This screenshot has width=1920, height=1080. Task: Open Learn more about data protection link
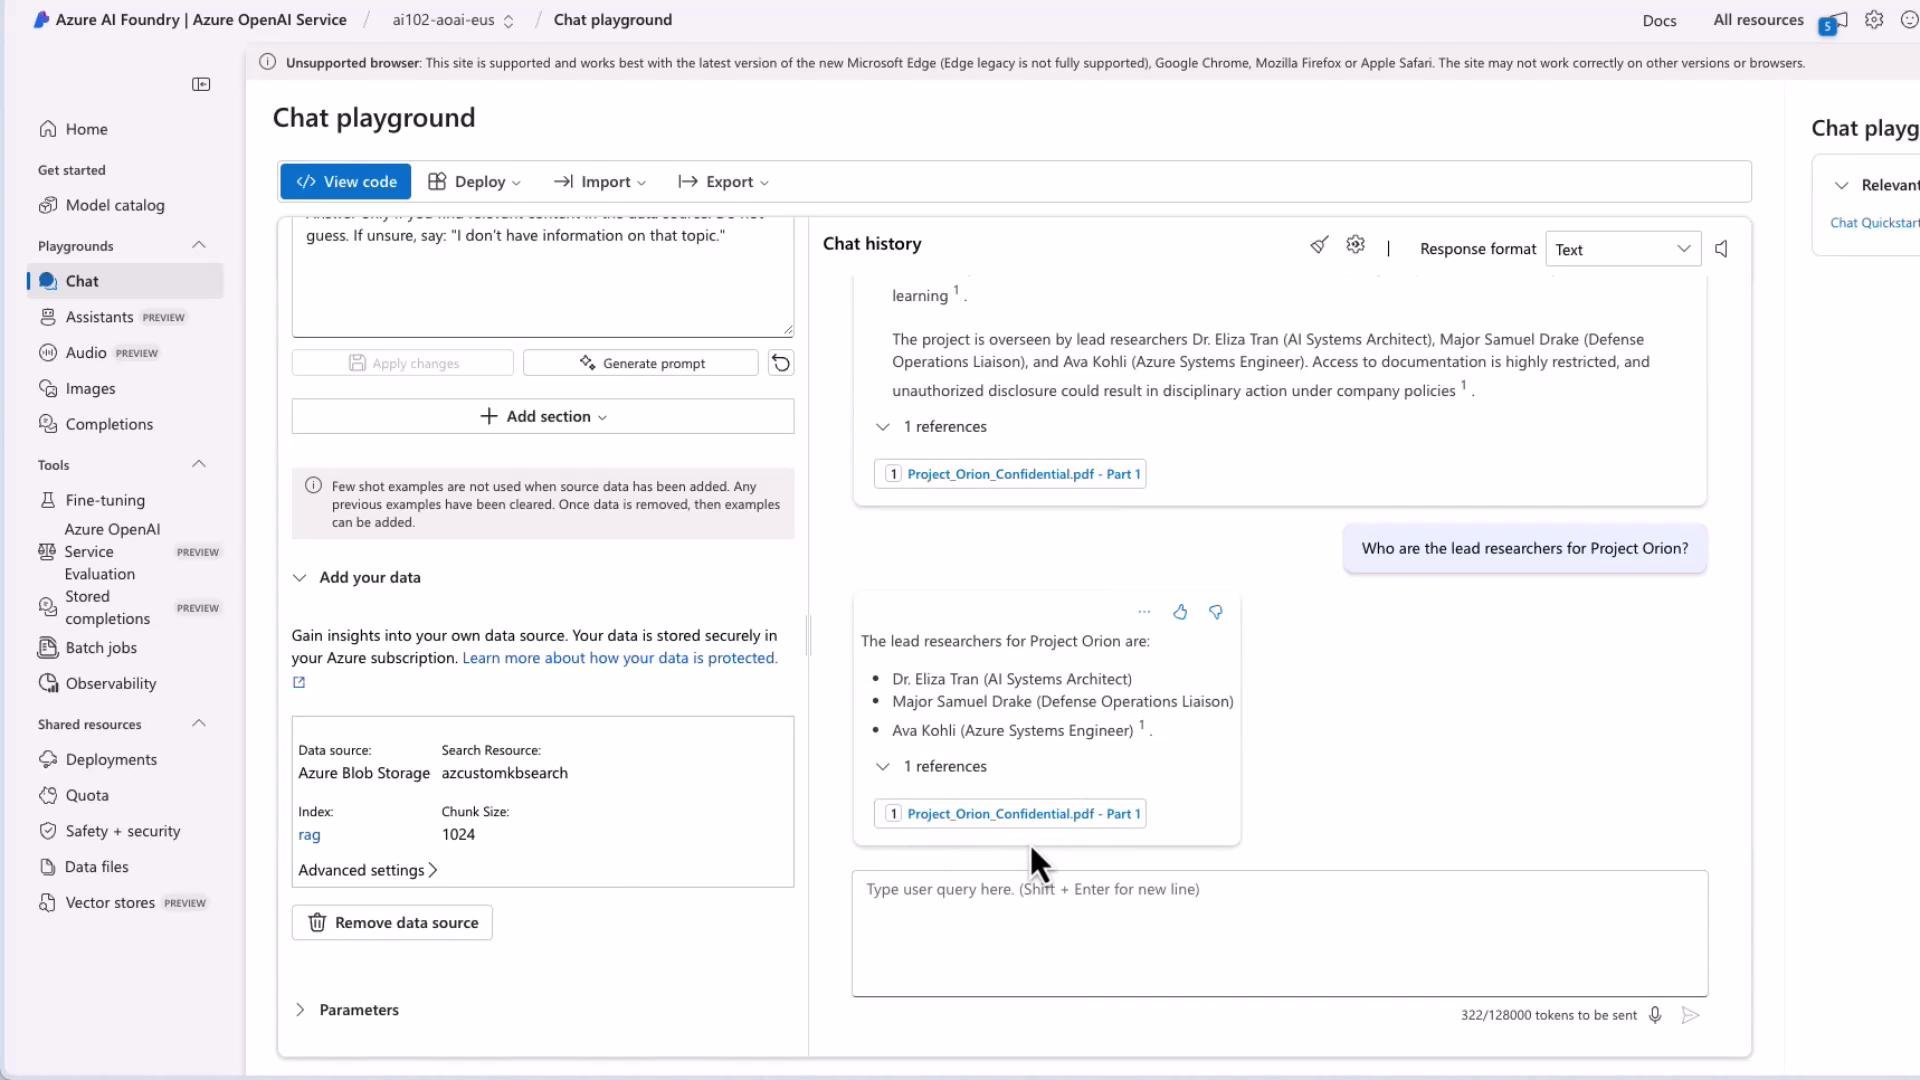point(619,658)
